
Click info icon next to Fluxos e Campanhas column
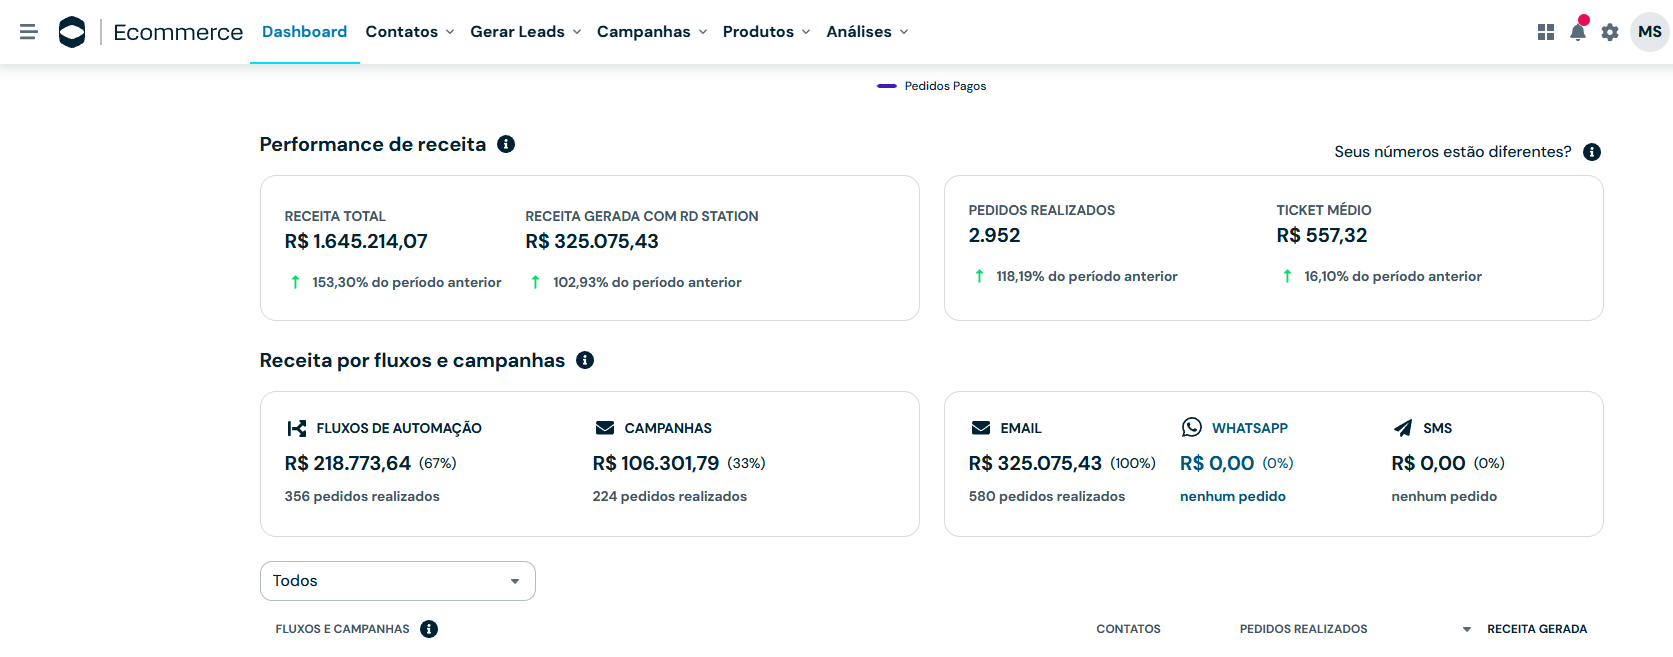(429, 629)
